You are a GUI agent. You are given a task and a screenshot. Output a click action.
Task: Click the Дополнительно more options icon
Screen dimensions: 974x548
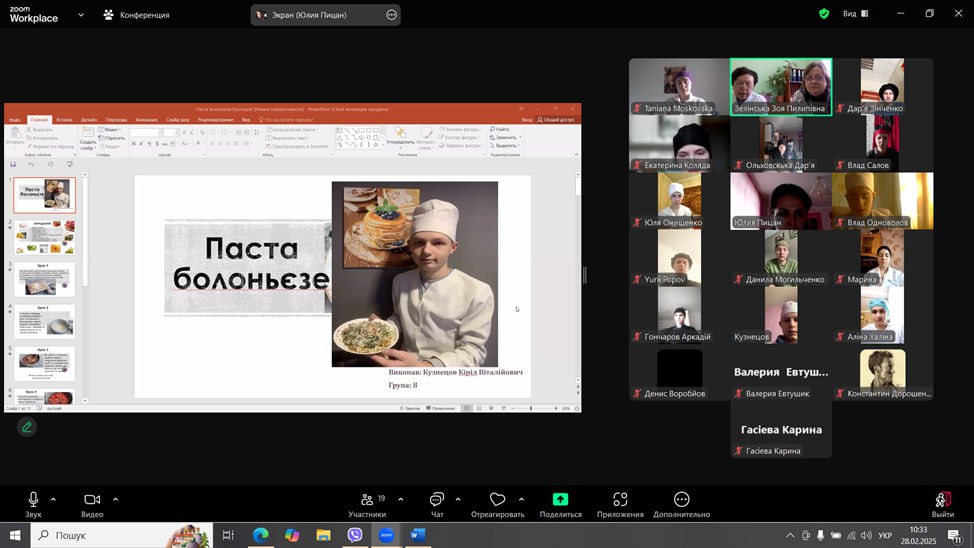[682, 500]
